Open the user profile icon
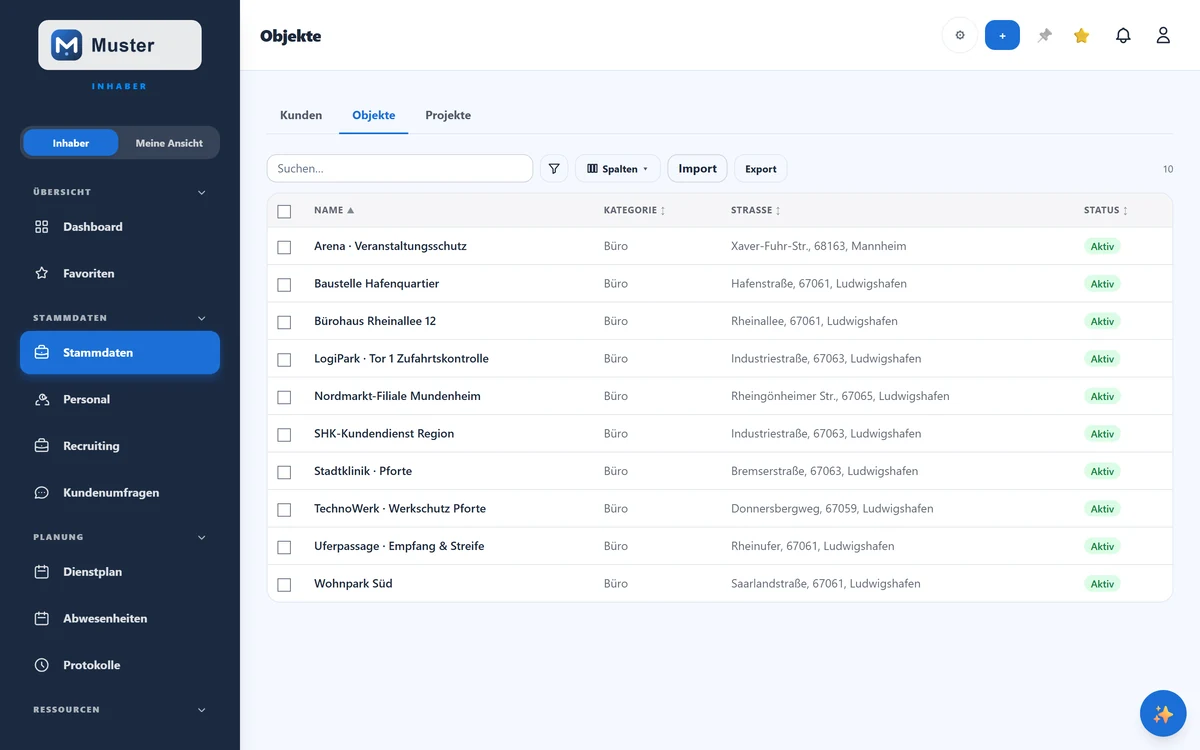Screen dimensions: 1200x750 coord(1163,36)
